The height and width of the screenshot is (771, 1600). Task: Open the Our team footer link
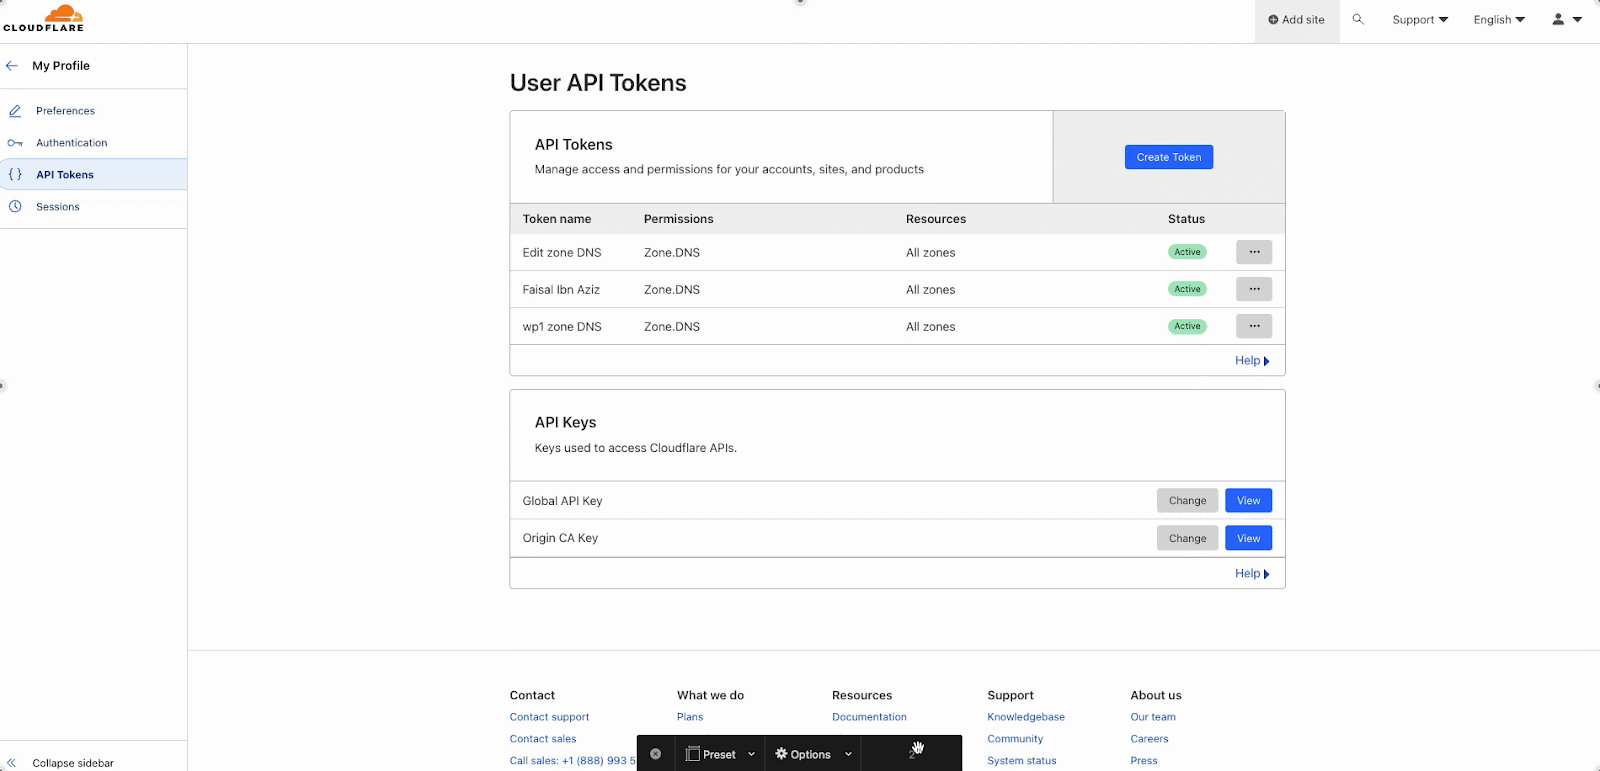click(1153, 717)
